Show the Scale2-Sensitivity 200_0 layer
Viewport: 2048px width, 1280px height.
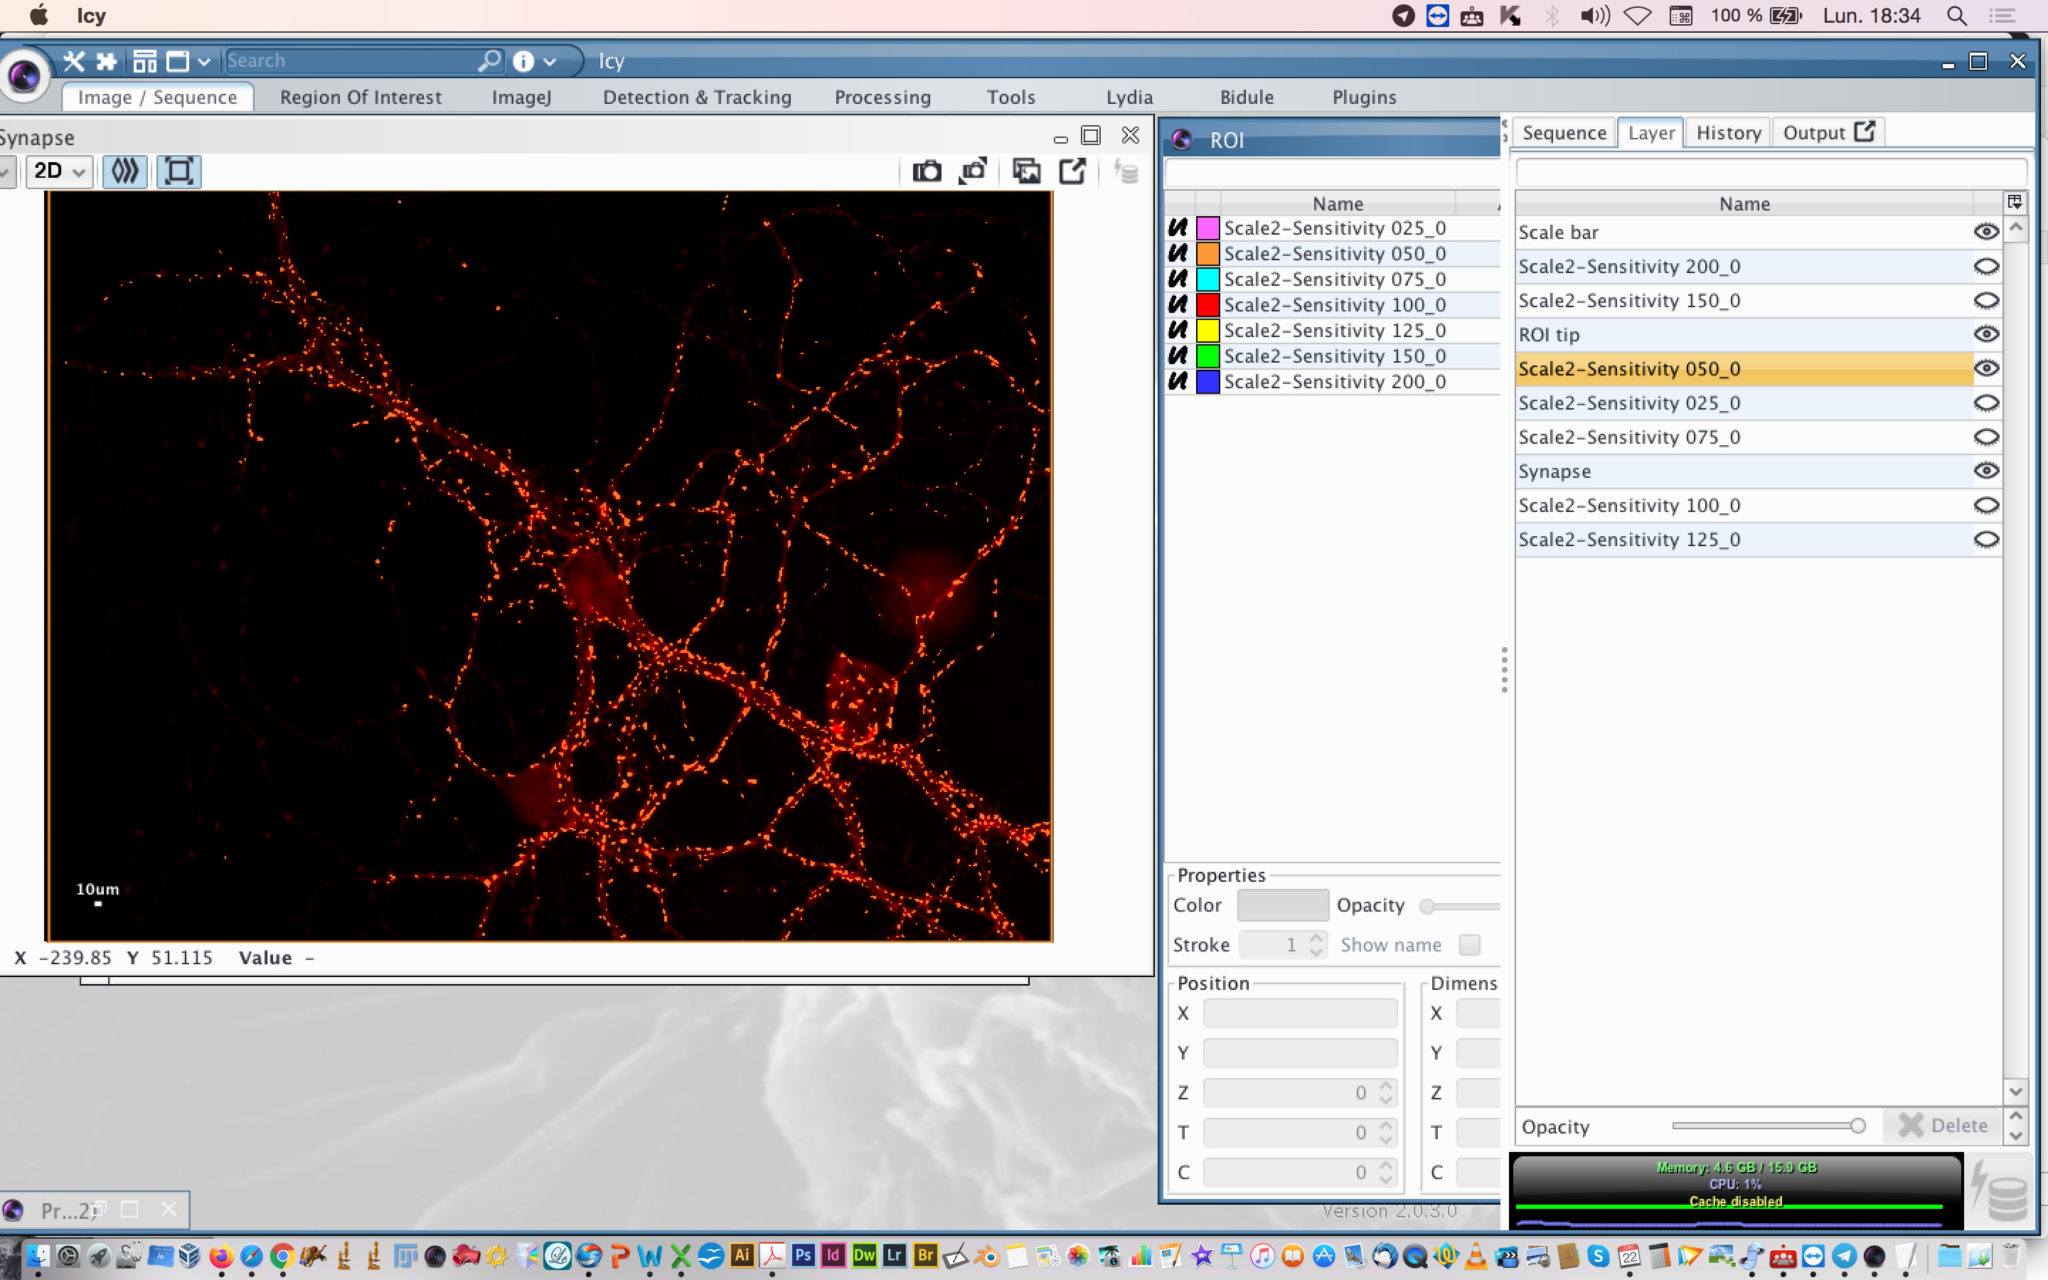[1985, 266]
